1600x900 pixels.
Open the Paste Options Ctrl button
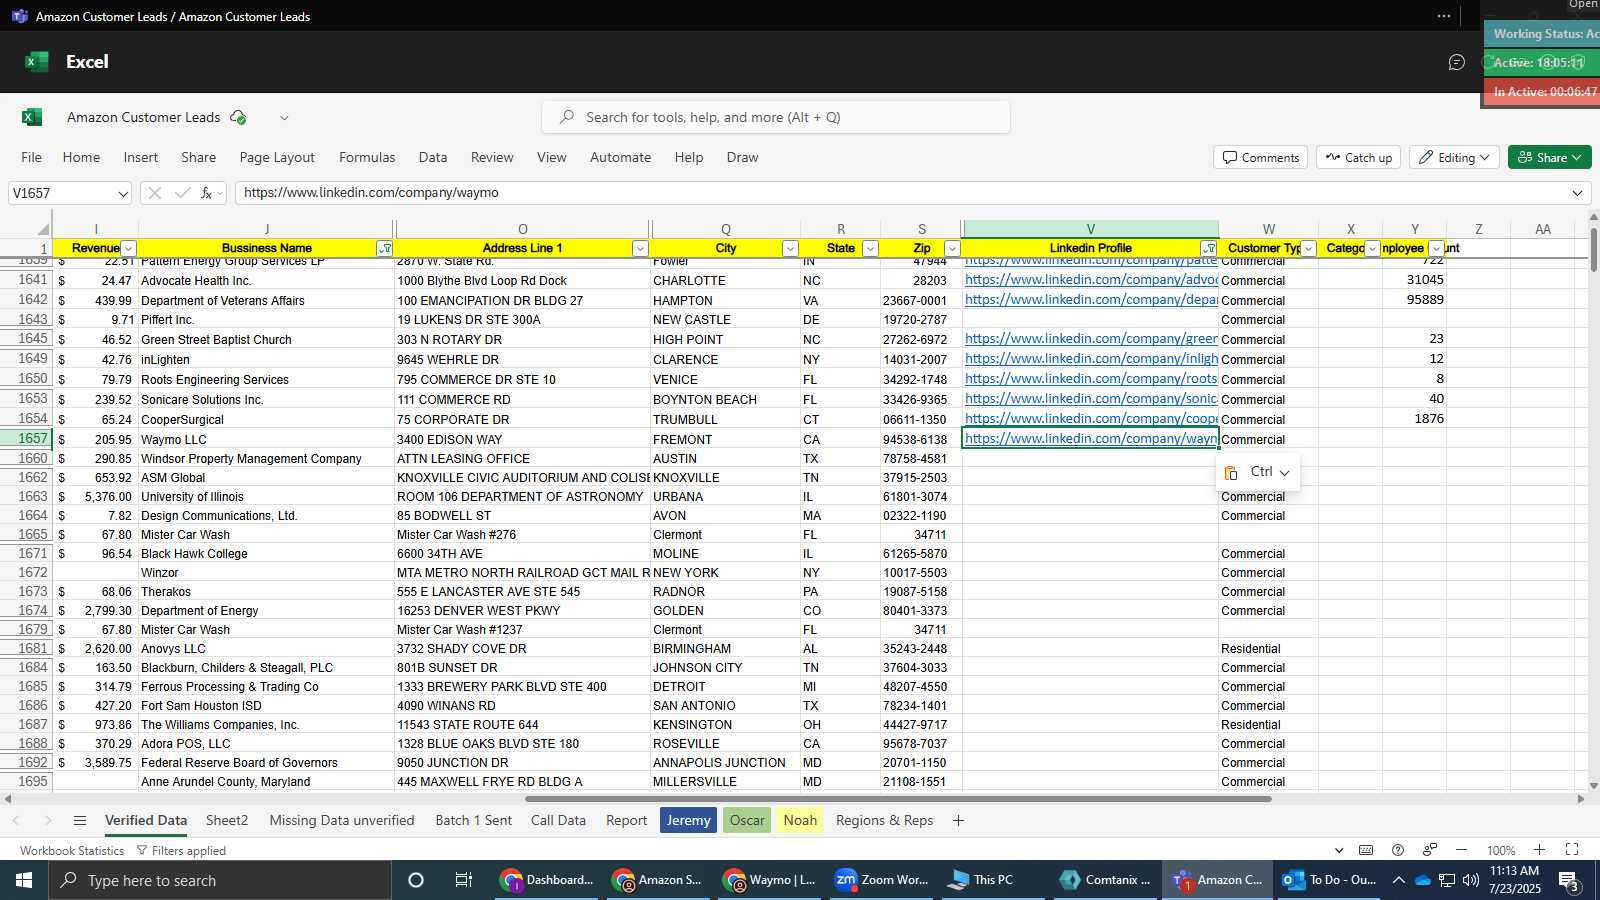[x=1258, y=472]
